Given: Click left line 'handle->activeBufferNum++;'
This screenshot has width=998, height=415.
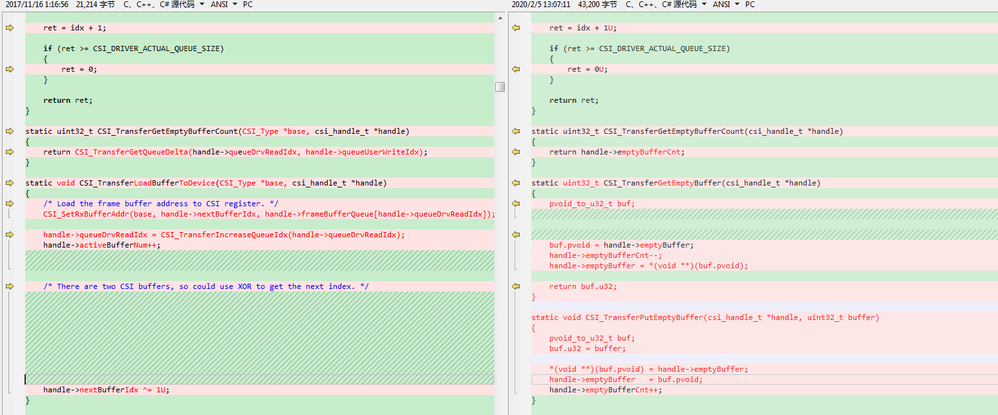Looking at the screenshot, I should [x=102, y=245].
